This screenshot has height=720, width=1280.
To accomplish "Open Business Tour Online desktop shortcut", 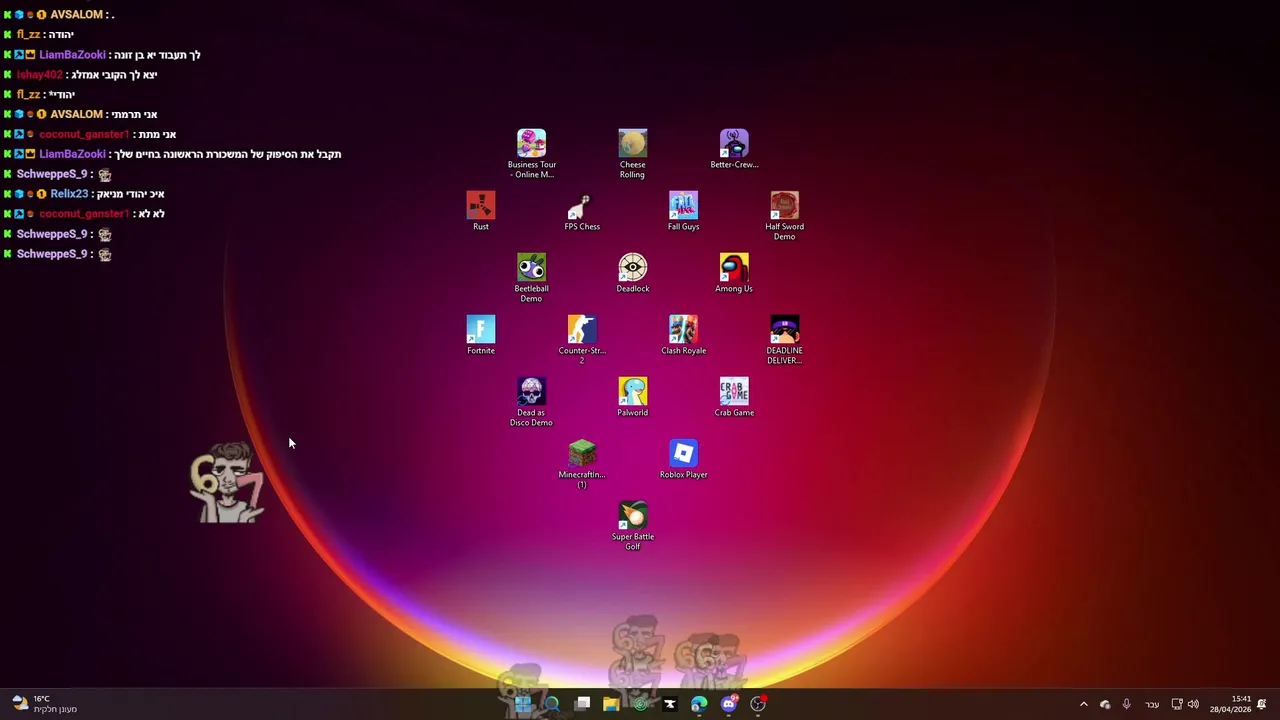I will click(x=531, y=154).
